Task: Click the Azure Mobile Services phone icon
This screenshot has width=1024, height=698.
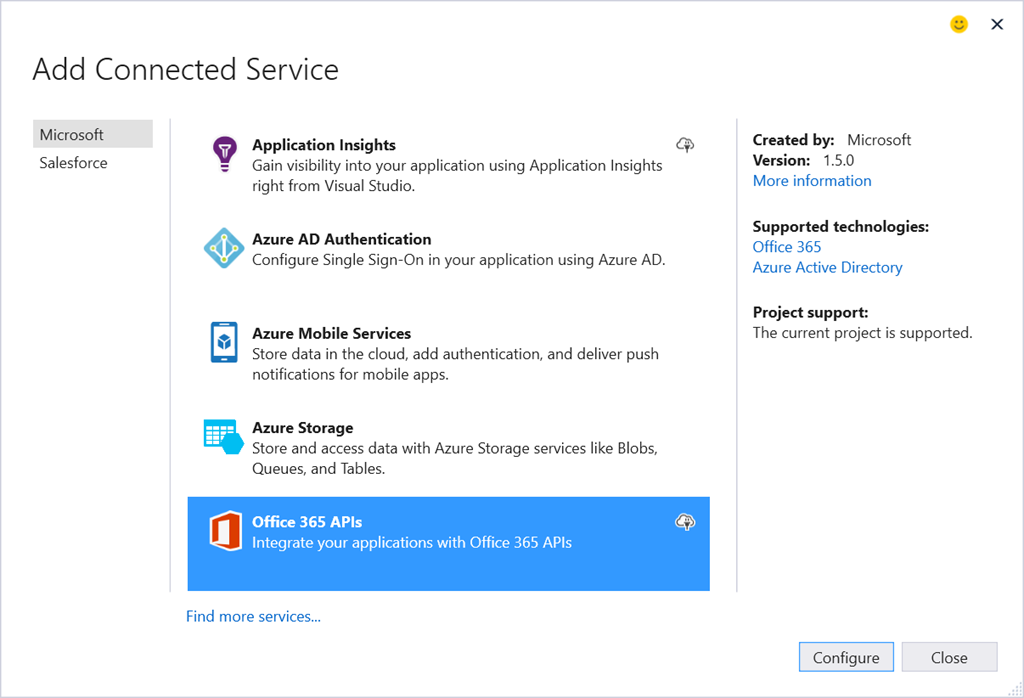Action: [x=224, y=341]
